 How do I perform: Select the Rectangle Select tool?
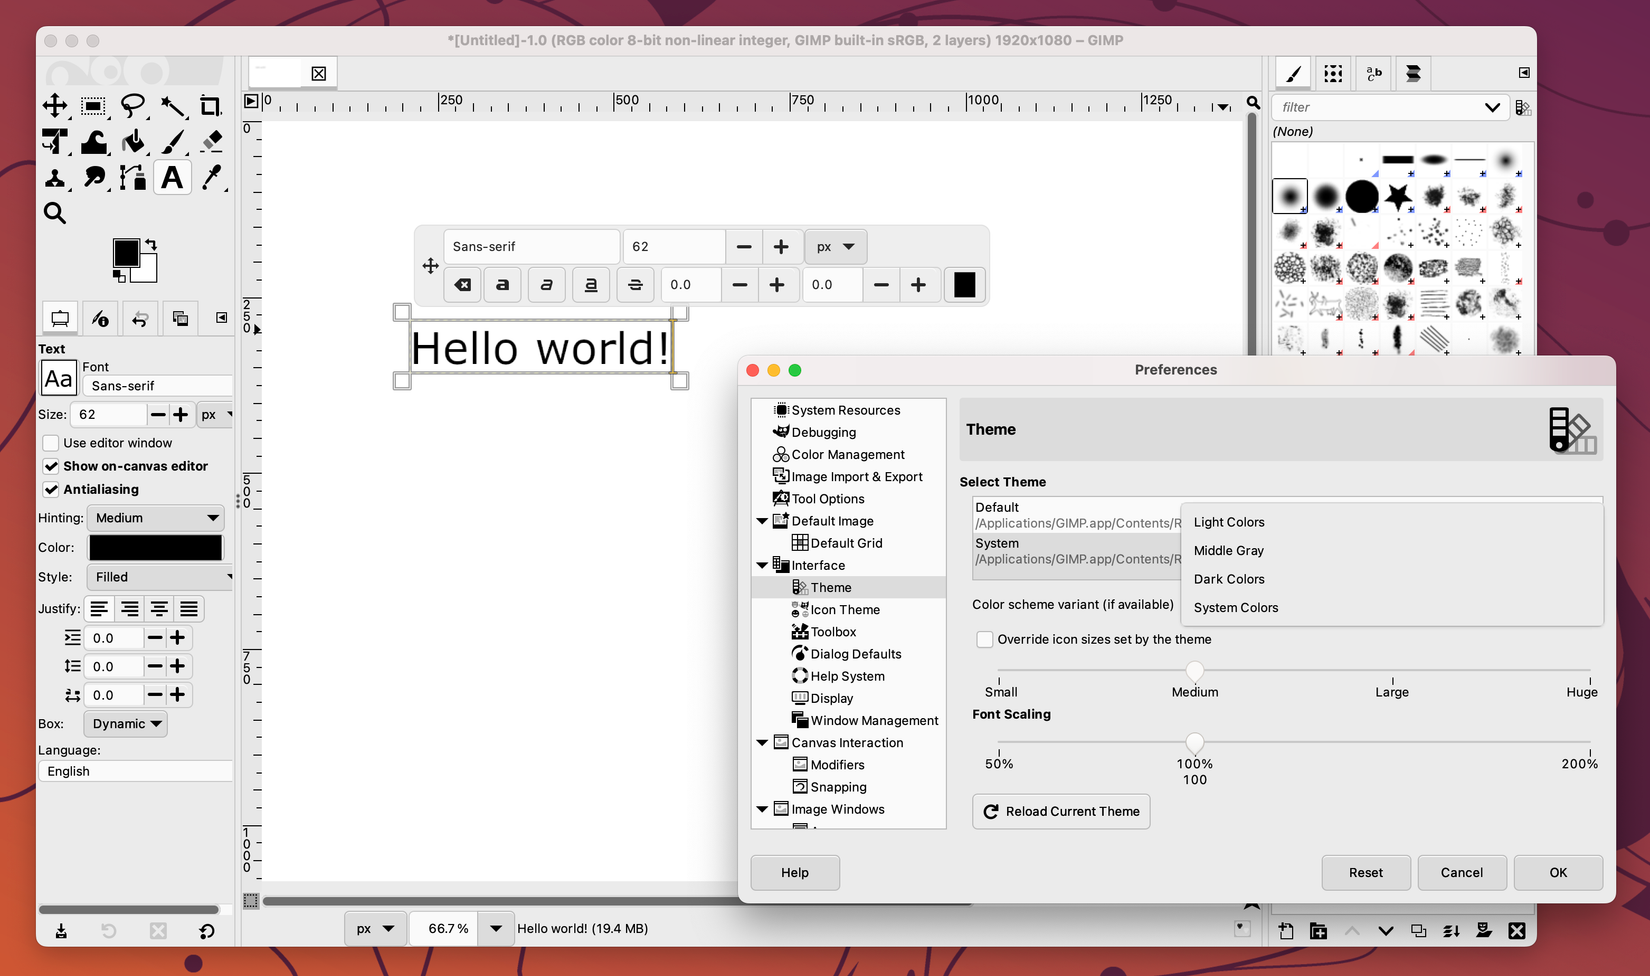(94, 106)
